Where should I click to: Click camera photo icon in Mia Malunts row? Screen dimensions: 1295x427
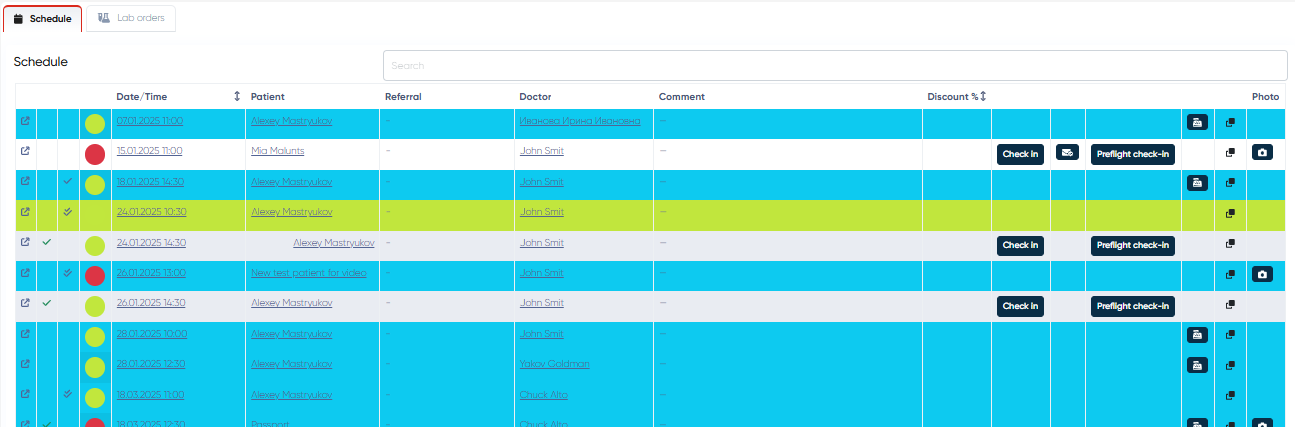click(x=1262, y=153)
